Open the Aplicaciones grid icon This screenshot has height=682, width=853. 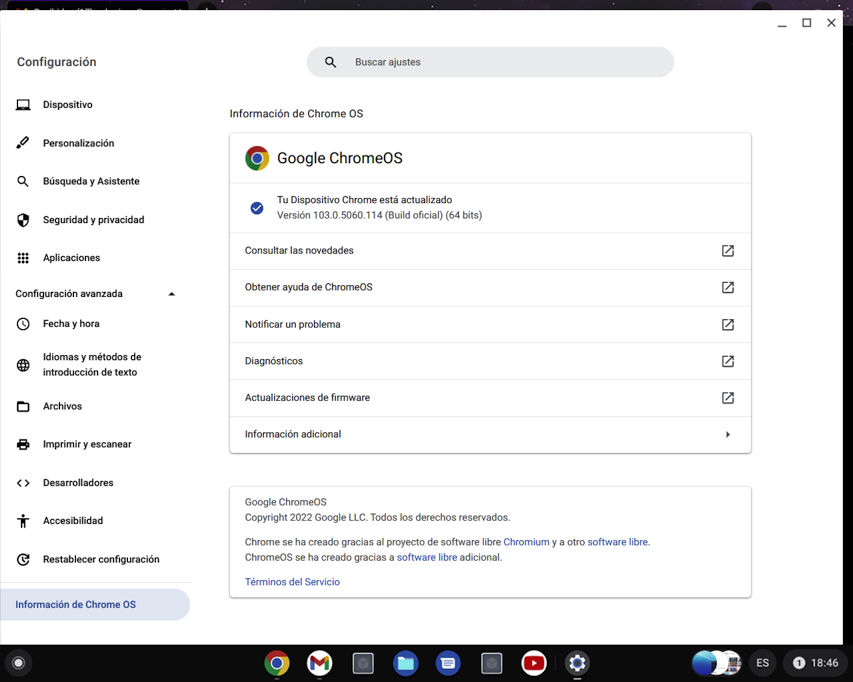(23, 258)
